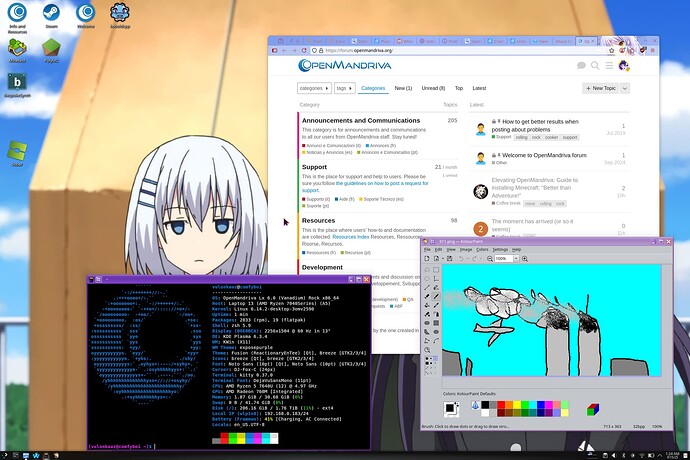Select the Eraser tool in KolourPaint
Viewport: 690px width, 460px height.
427,296
